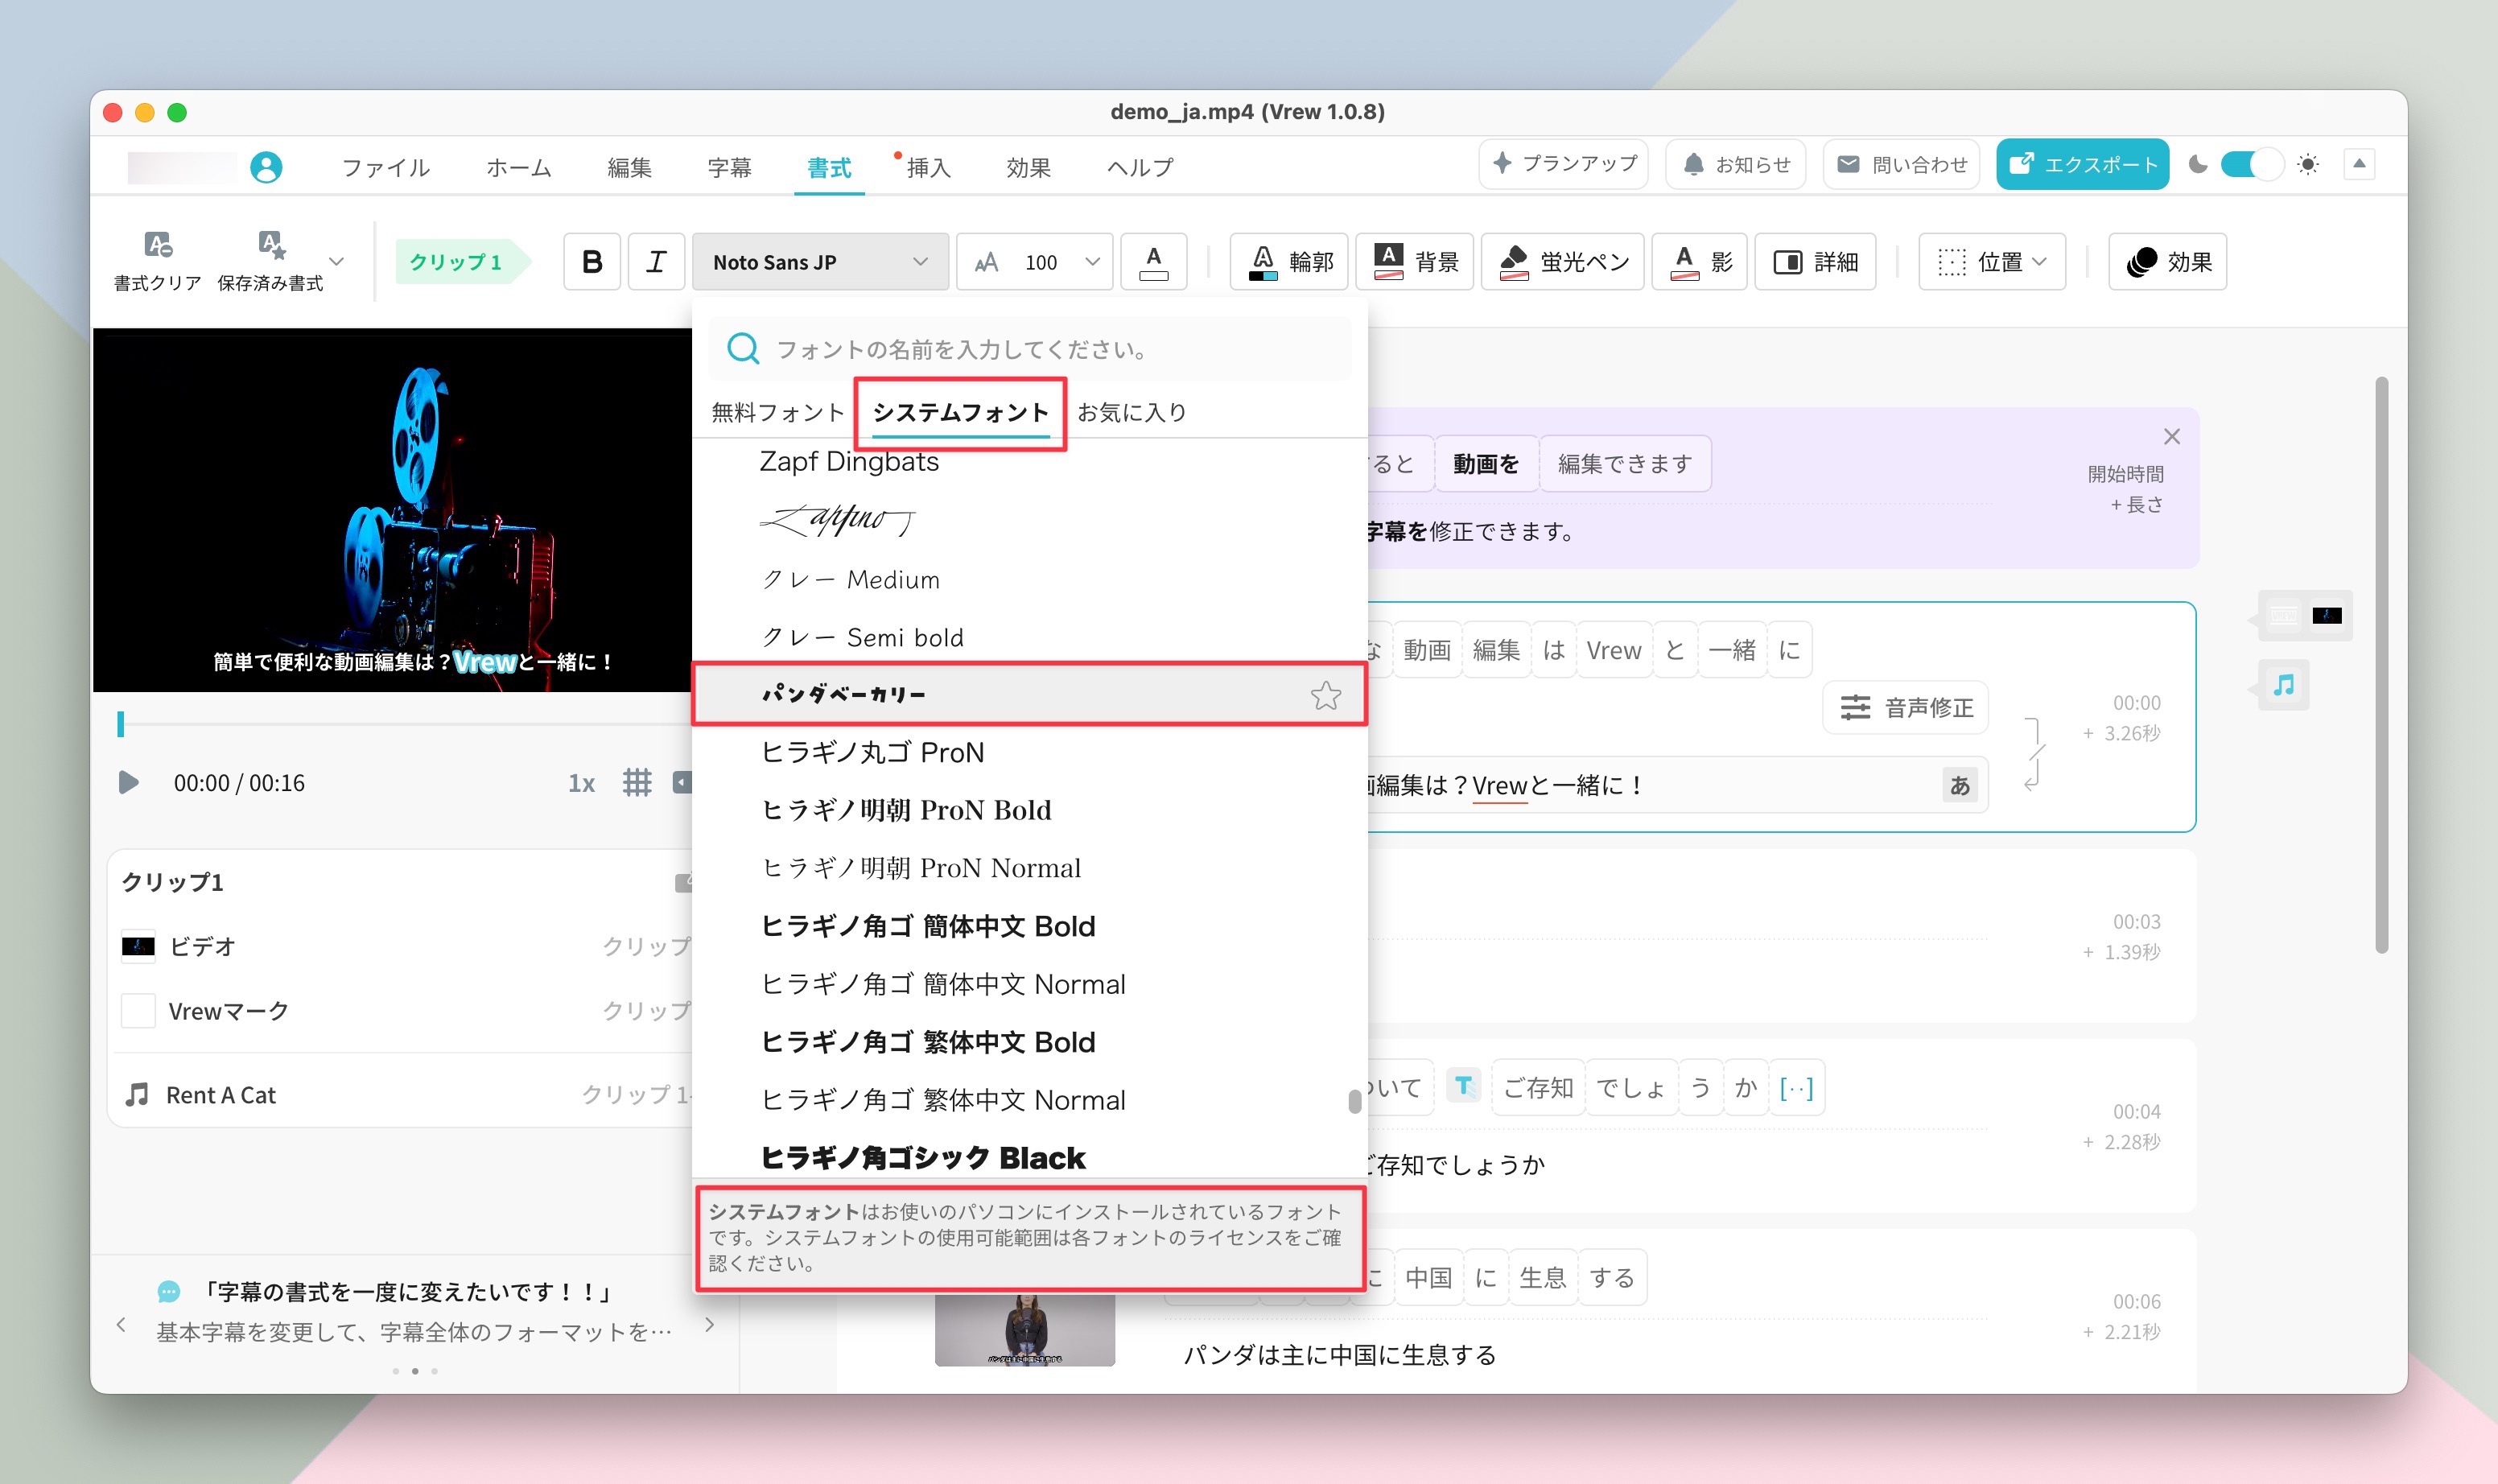The image size is (2498, 1484).
Task: Click the 影 shadow button
Action: 1699,262
